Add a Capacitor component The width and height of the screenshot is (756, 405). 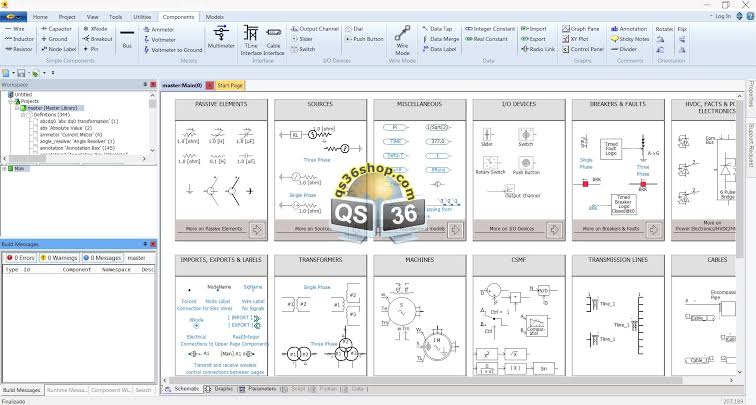tap(56, 29)
